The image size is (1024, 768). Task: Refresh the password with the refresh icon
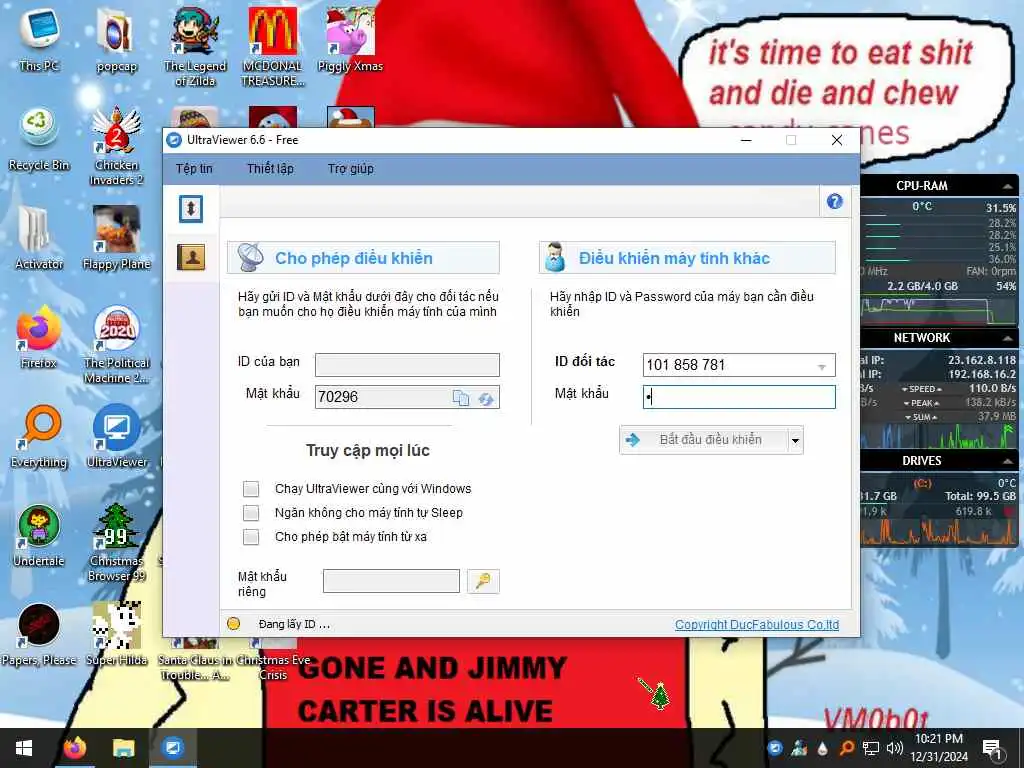486,398
